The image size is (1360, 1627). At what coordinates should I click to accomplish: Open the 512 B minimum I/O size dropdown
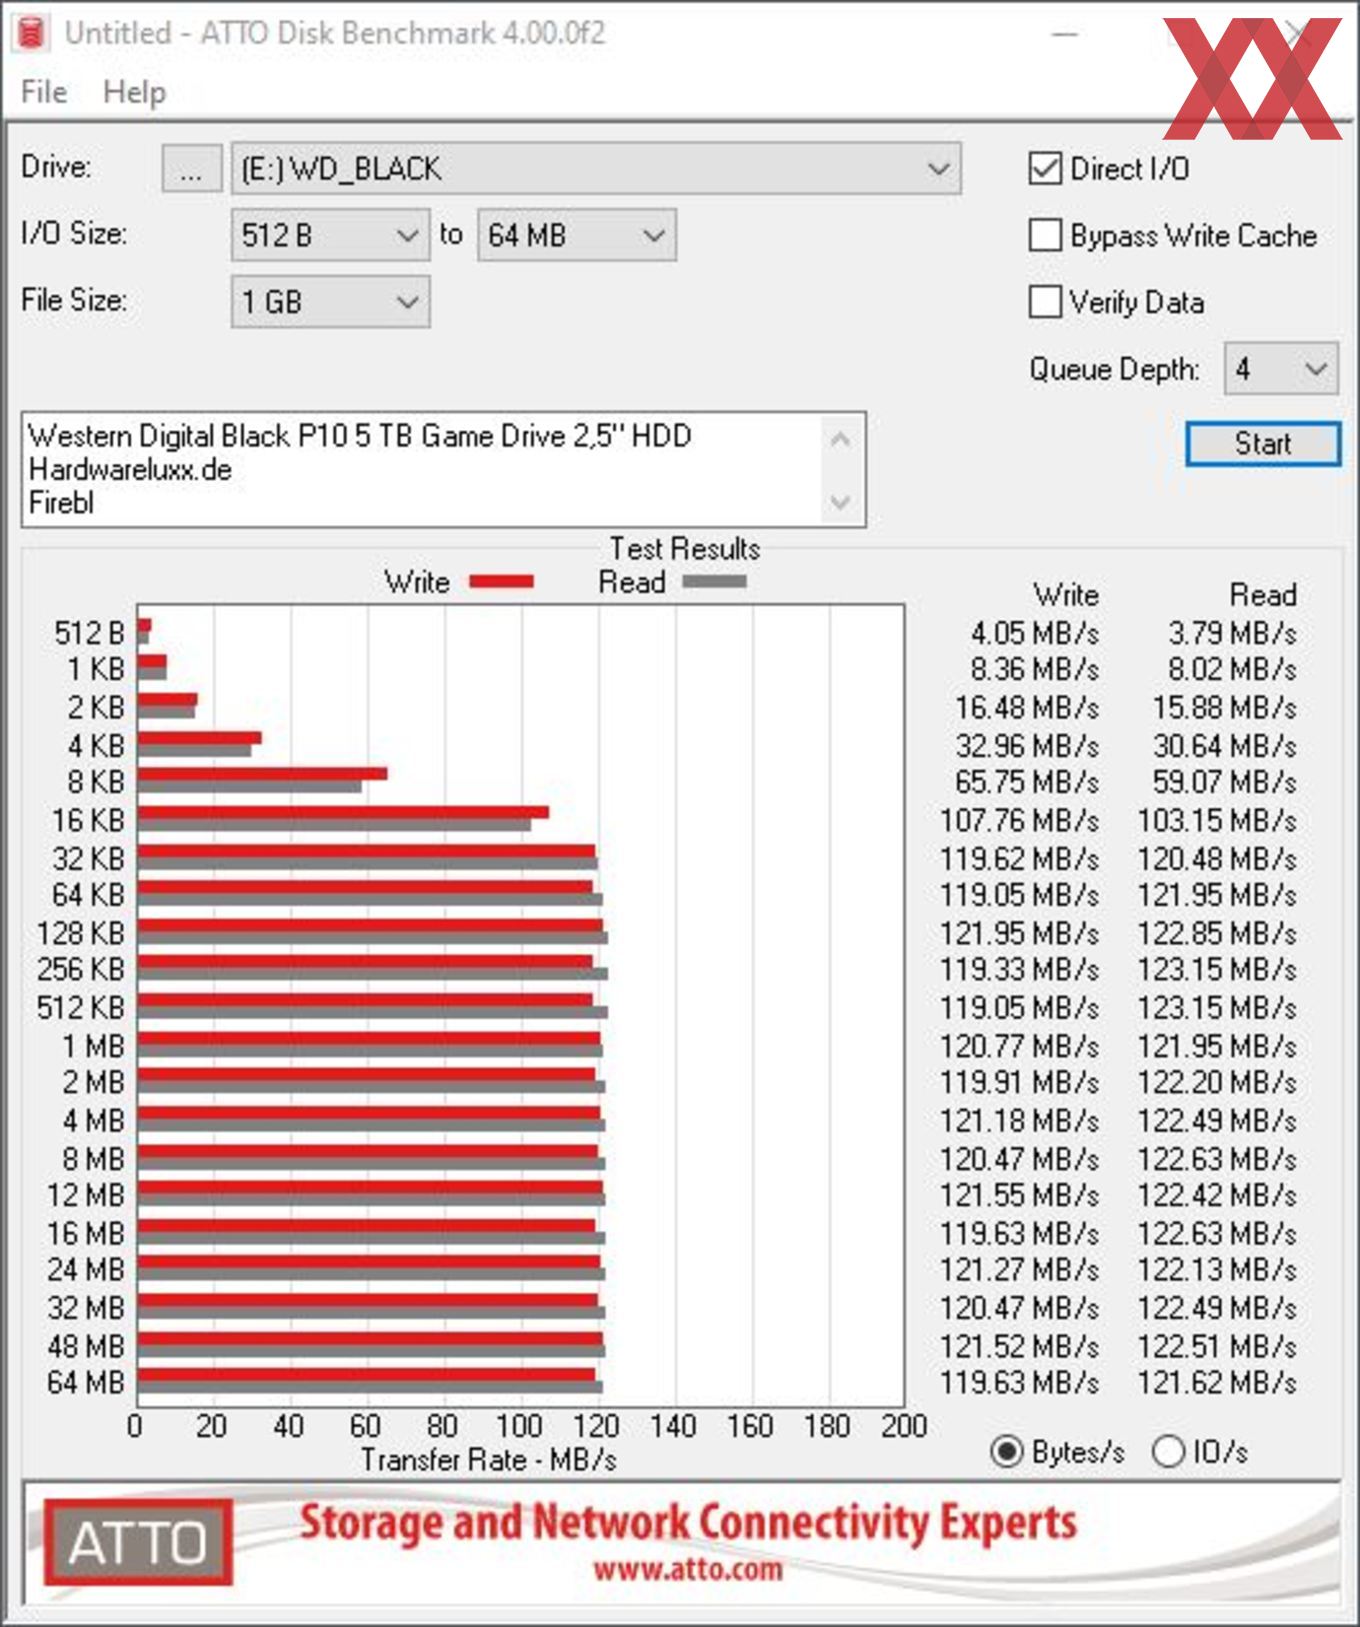(x=330, y=235)
